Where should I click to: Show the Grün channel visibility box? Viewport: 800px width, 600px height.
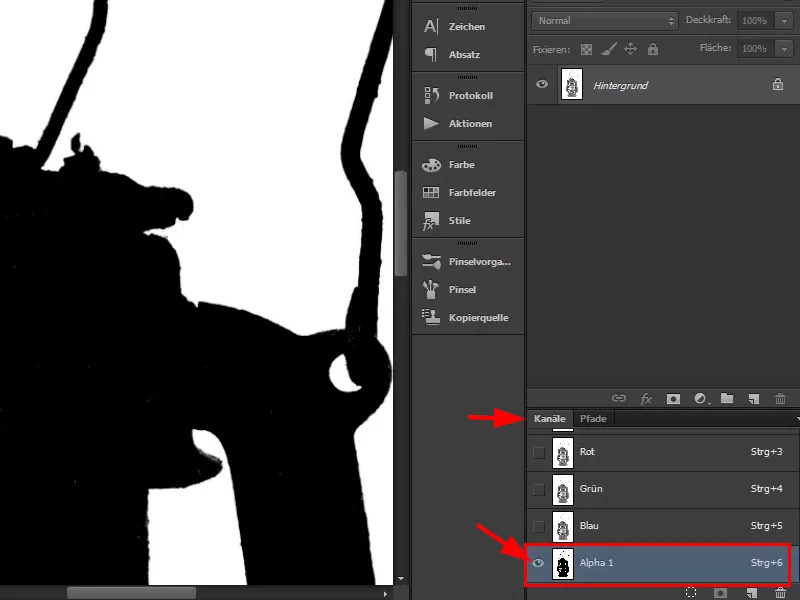pyautogui.click(x=538, y=489)
